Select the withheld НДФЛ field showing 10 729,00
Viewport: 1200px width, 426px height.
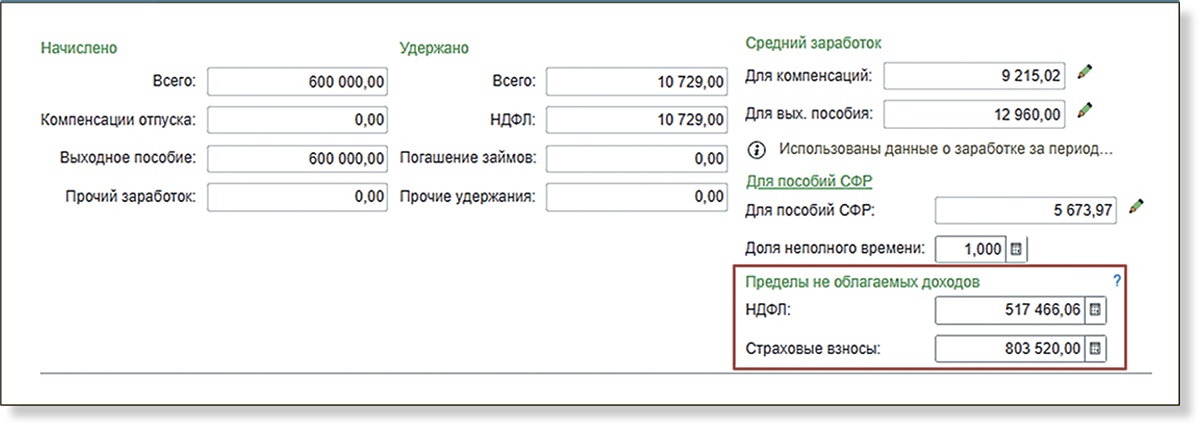(636, 120)
